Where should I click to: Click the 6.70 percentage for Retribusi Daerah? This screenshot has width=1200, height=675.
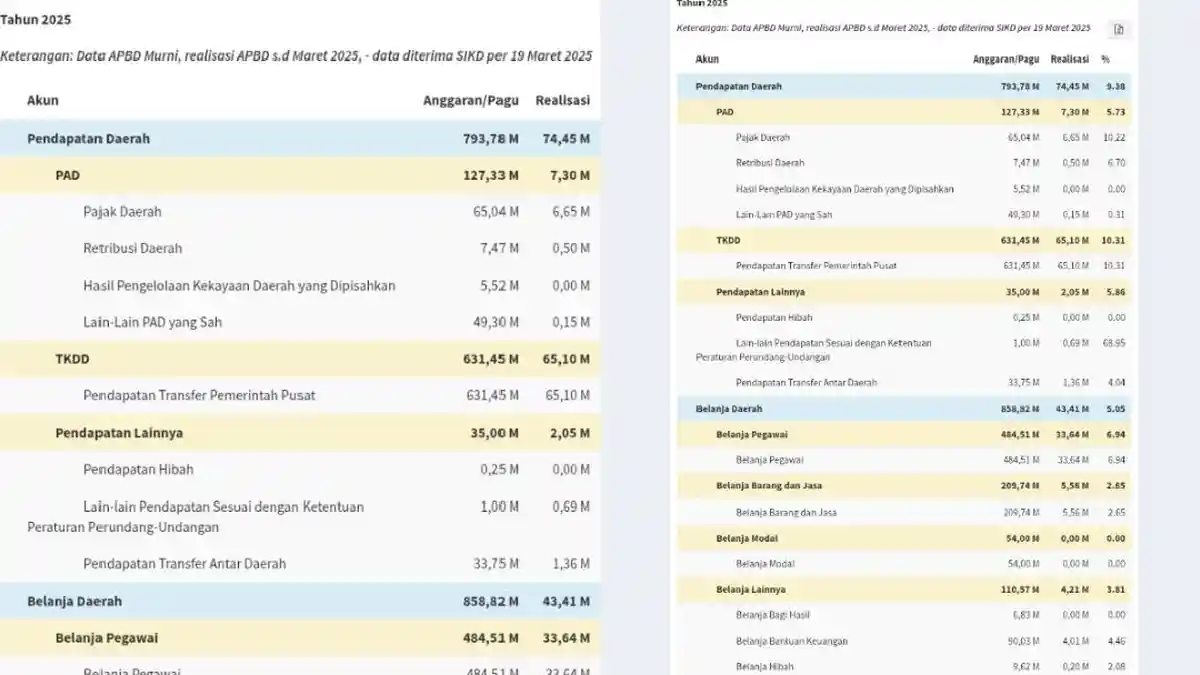tap(1117, 163)
